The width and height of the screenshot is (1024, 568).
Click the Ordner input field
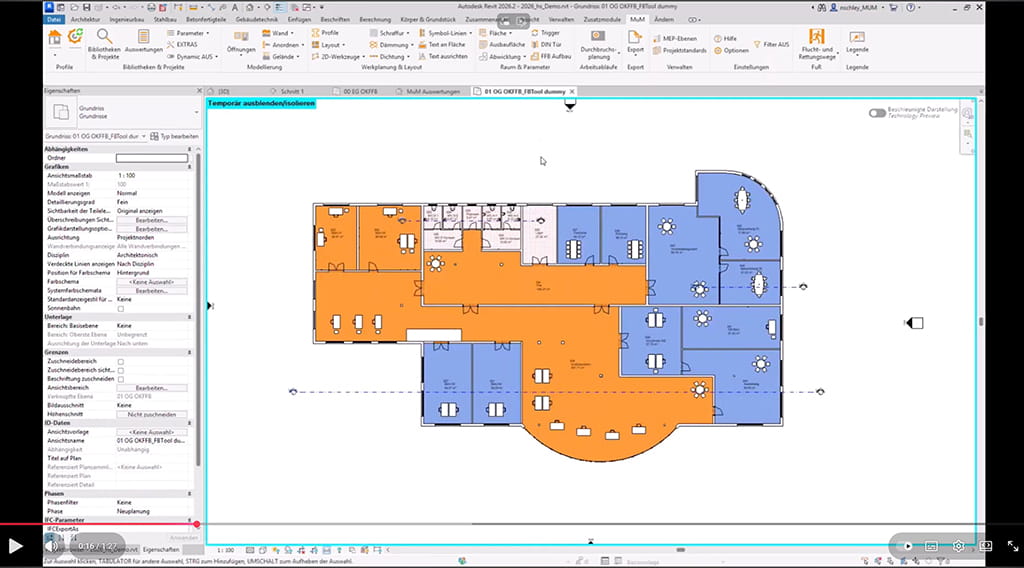pyautogui.click(x=152, y=158)
